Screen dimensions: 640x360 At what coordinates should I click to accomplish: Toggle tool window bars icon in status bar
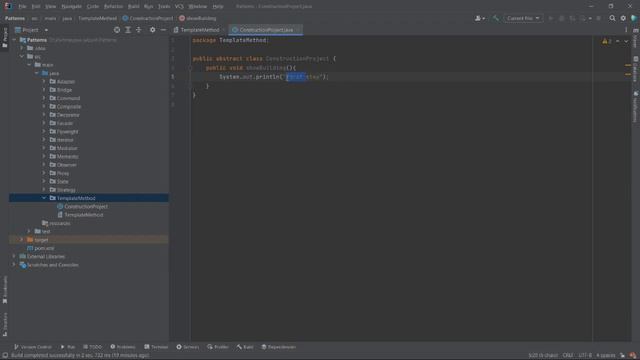click(x=5, y=356)
